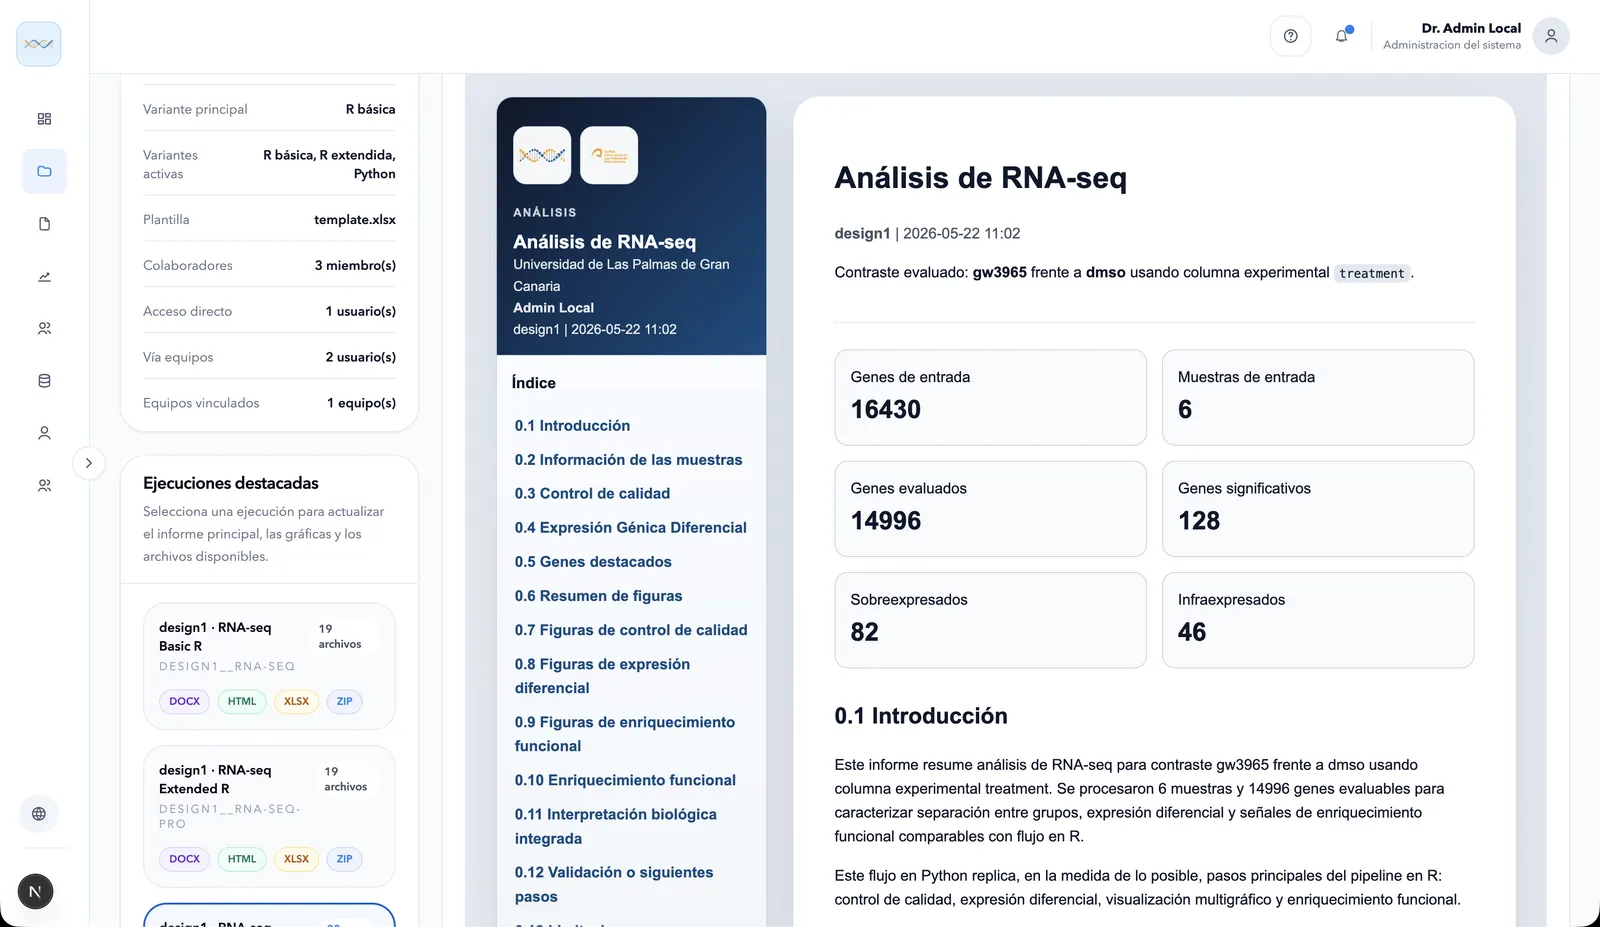
Task: Go to 0.1 Introducción in index
Action: click(572, 426)
